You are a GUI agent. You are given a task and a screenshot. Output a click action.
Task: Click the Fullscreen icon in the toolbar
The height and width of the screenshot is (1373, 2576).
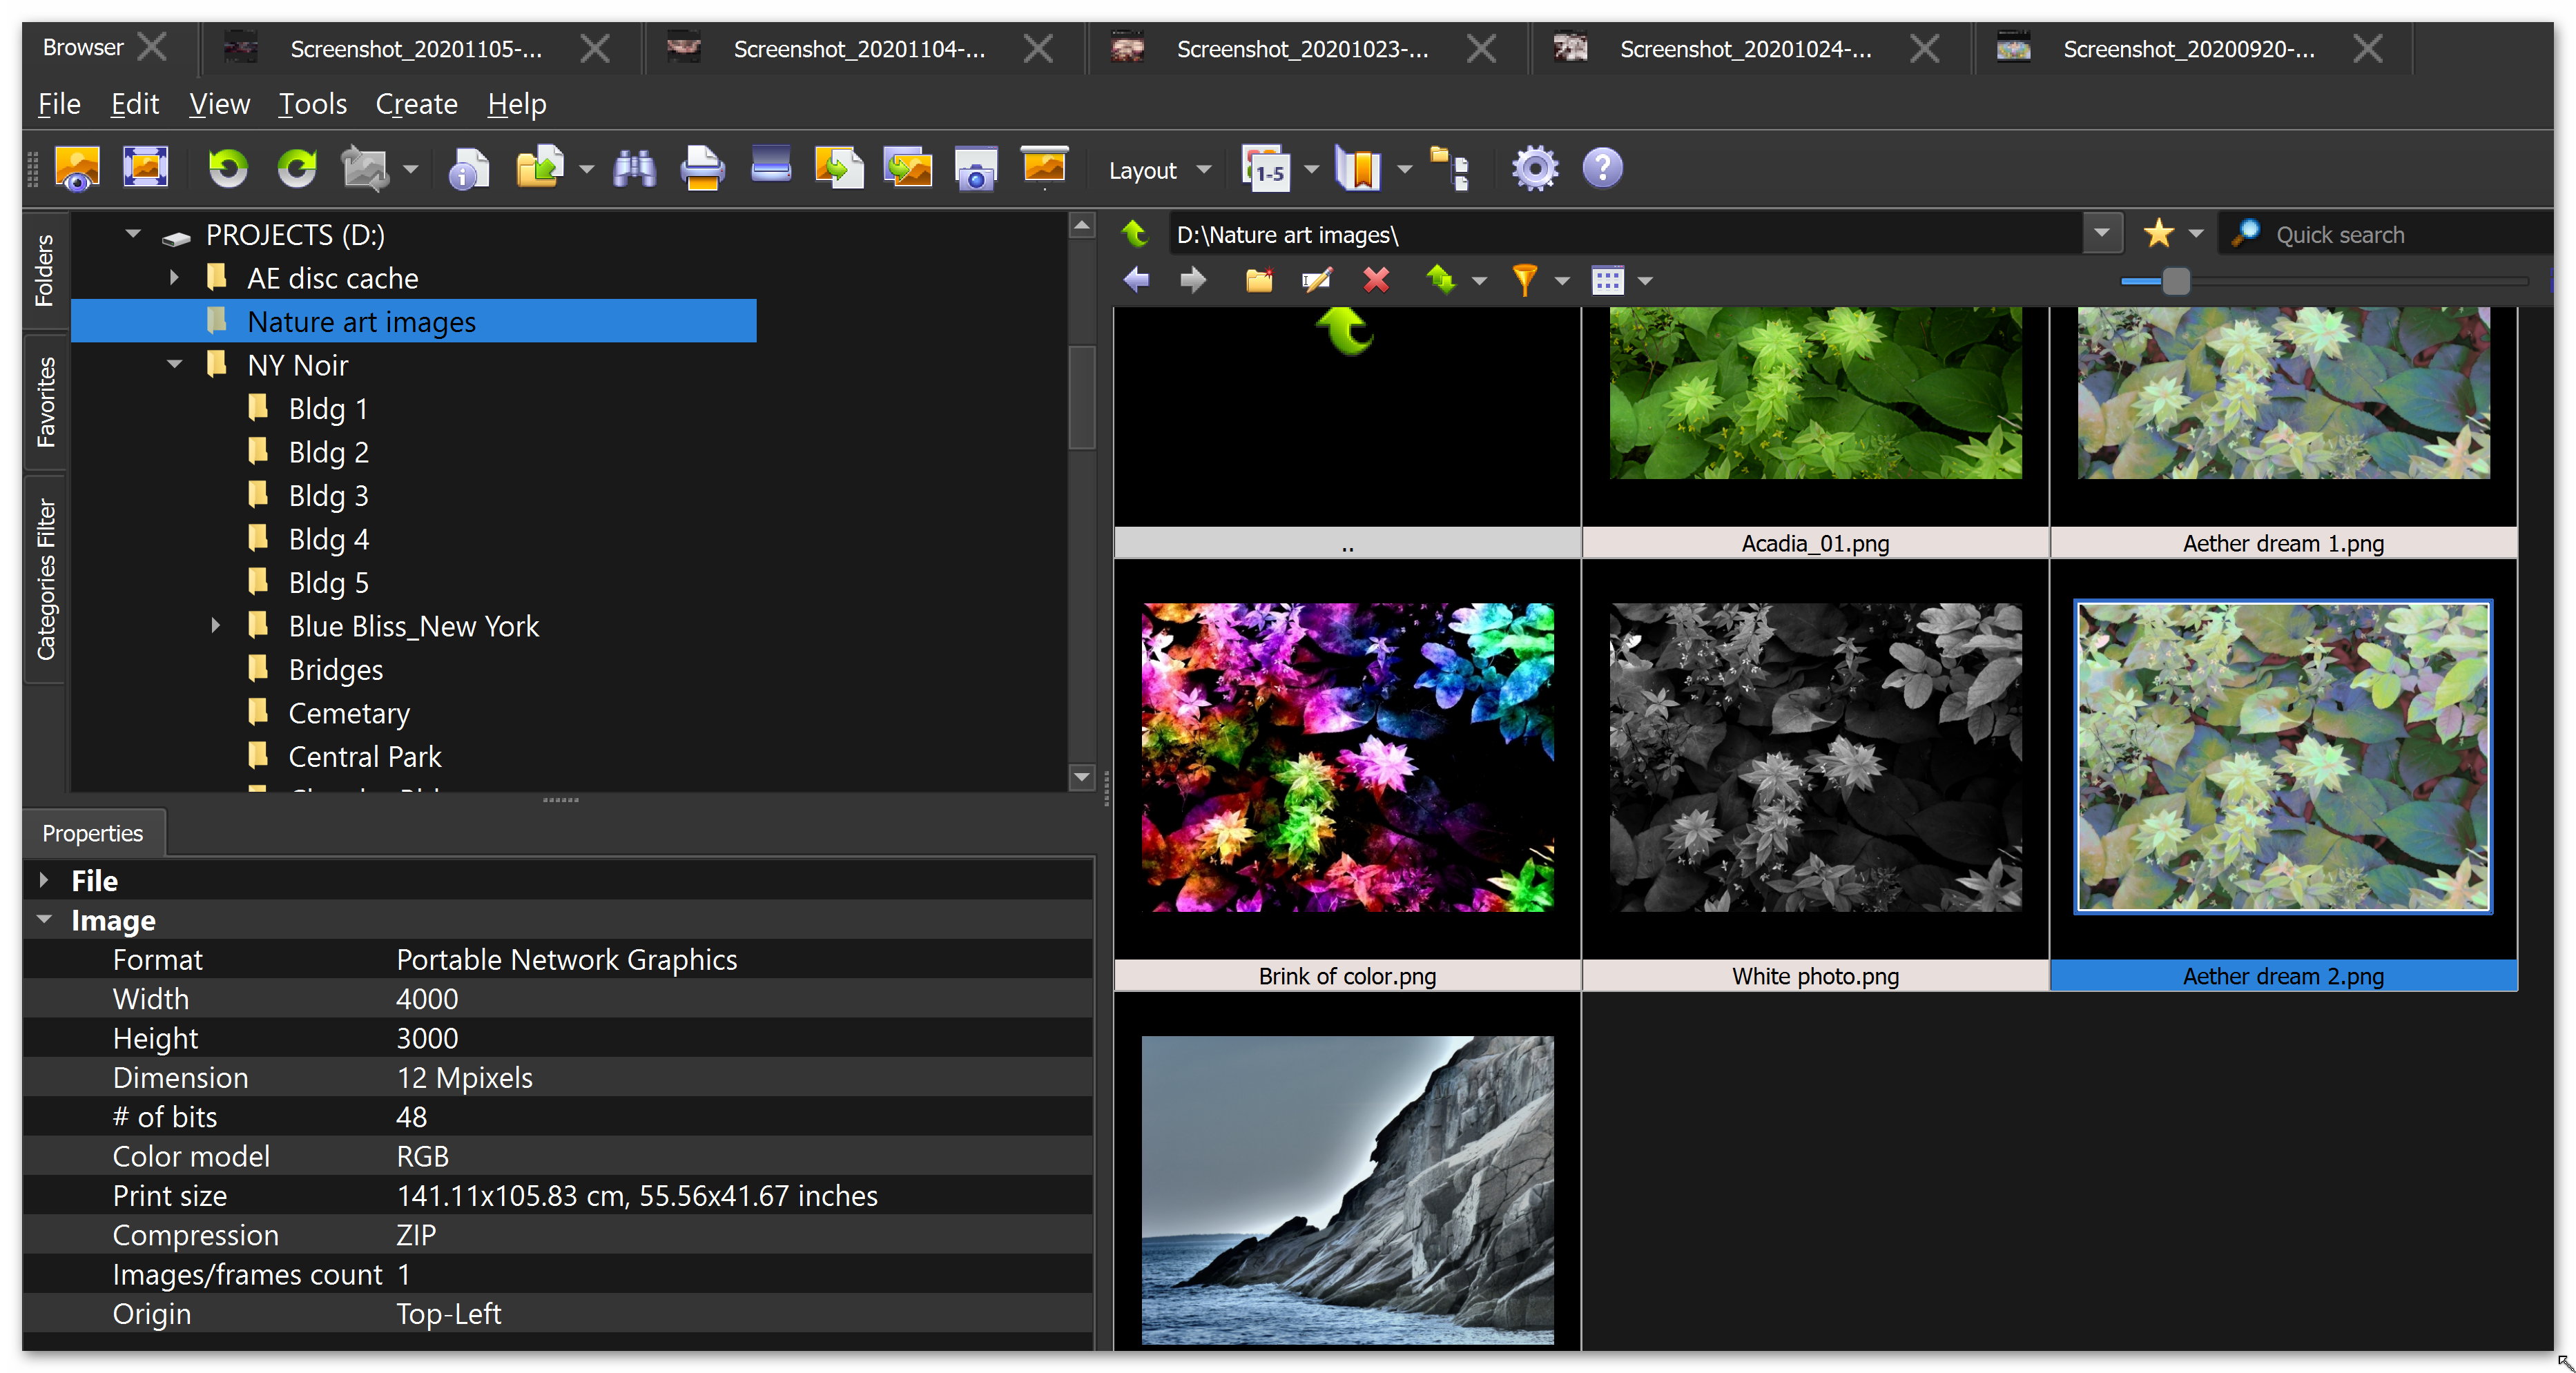coord(146,168)
